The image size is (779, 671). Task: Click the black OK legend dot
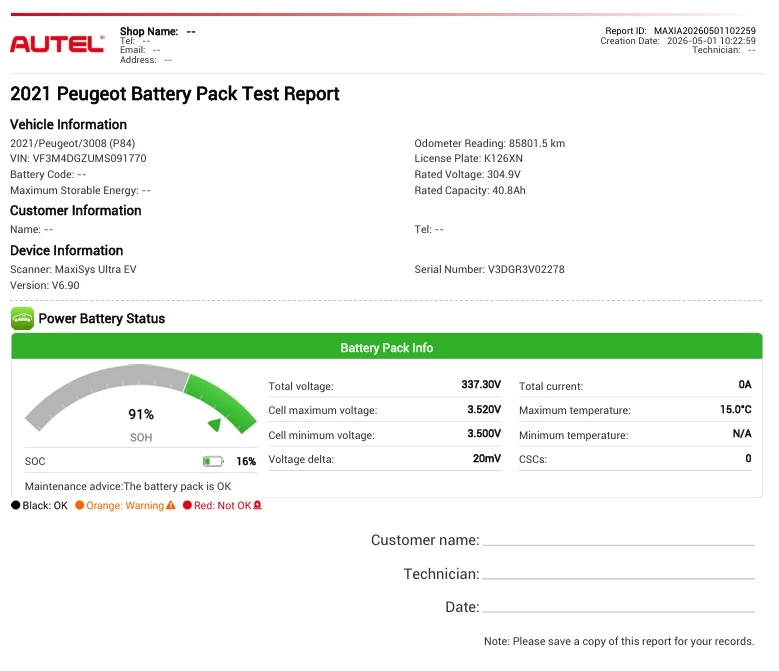(x=15, y=505)
